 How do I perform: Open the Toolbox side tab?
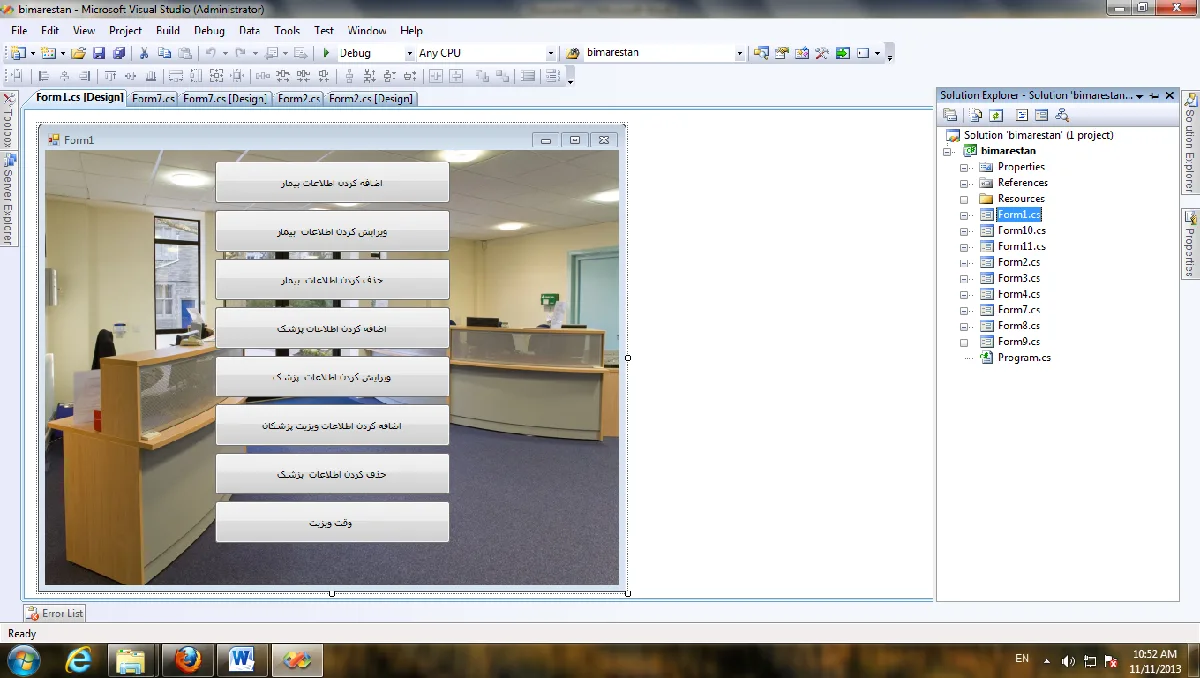tap(7, 120)
